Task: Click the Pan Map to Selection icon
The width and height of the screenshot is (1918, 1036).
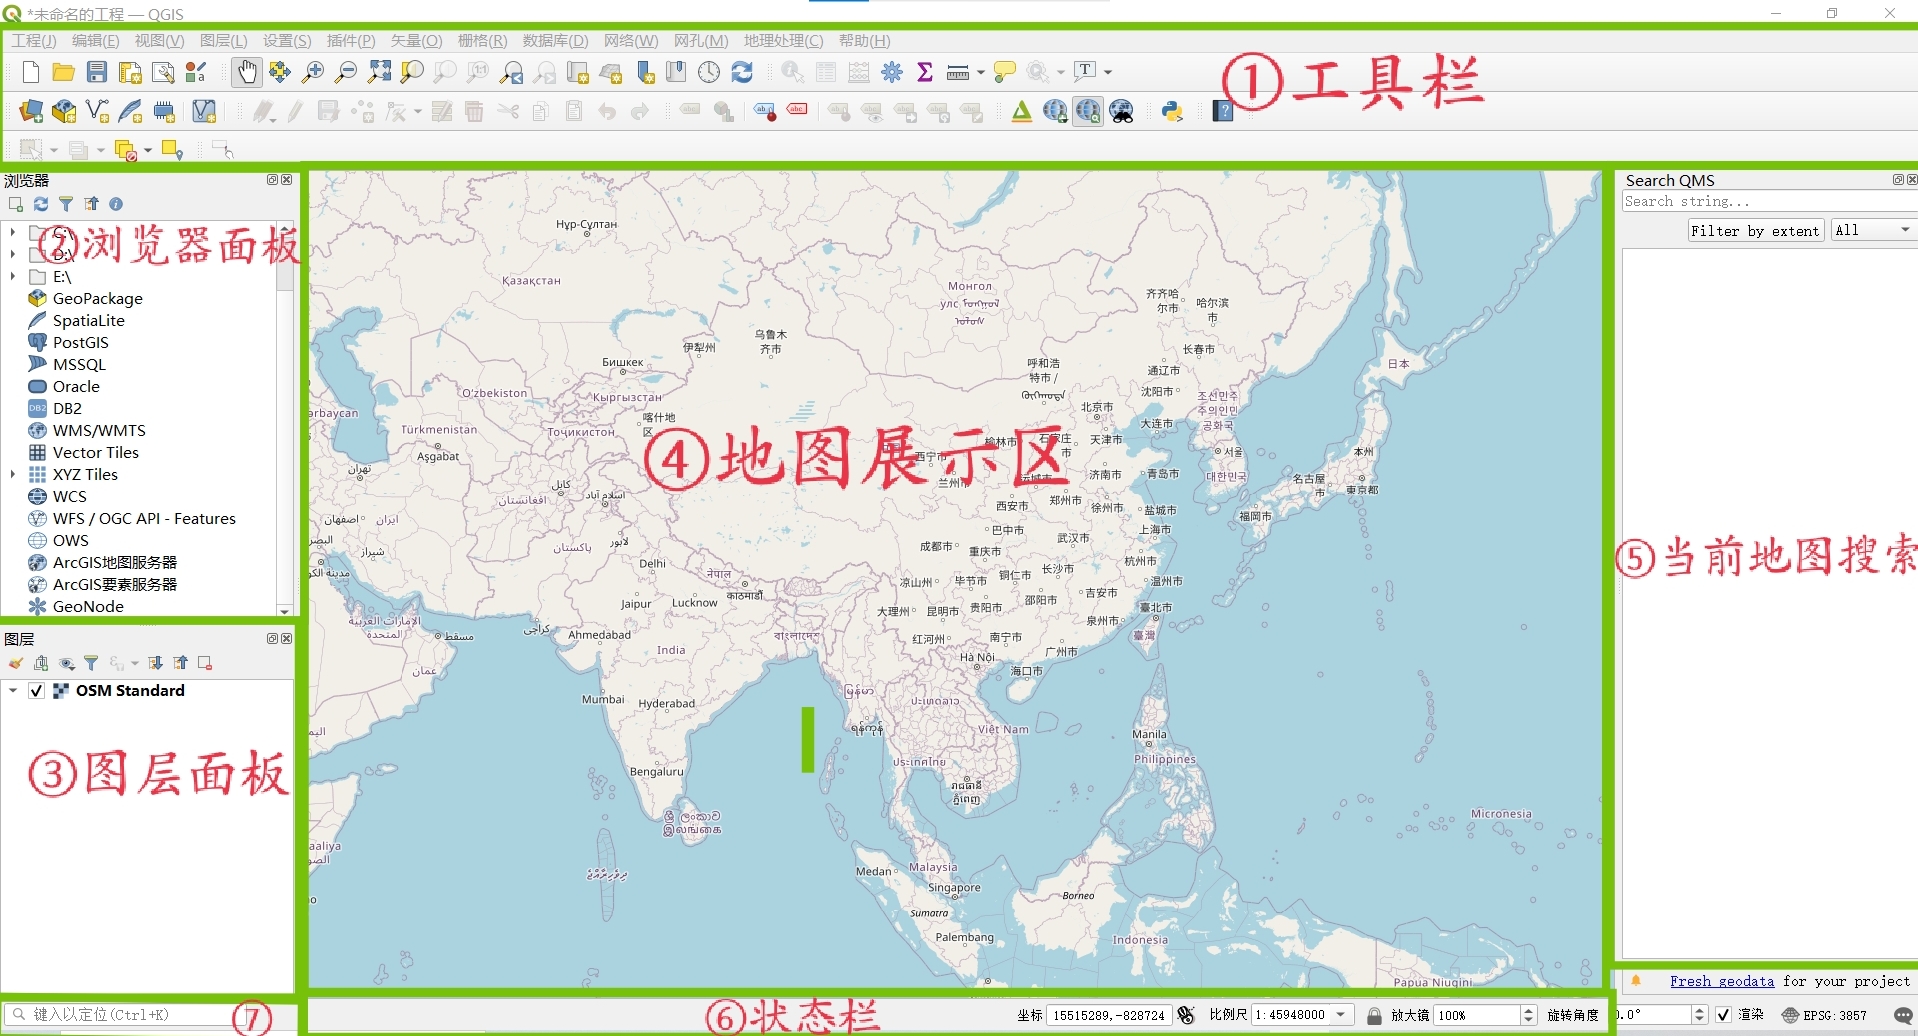Action: 280,72
